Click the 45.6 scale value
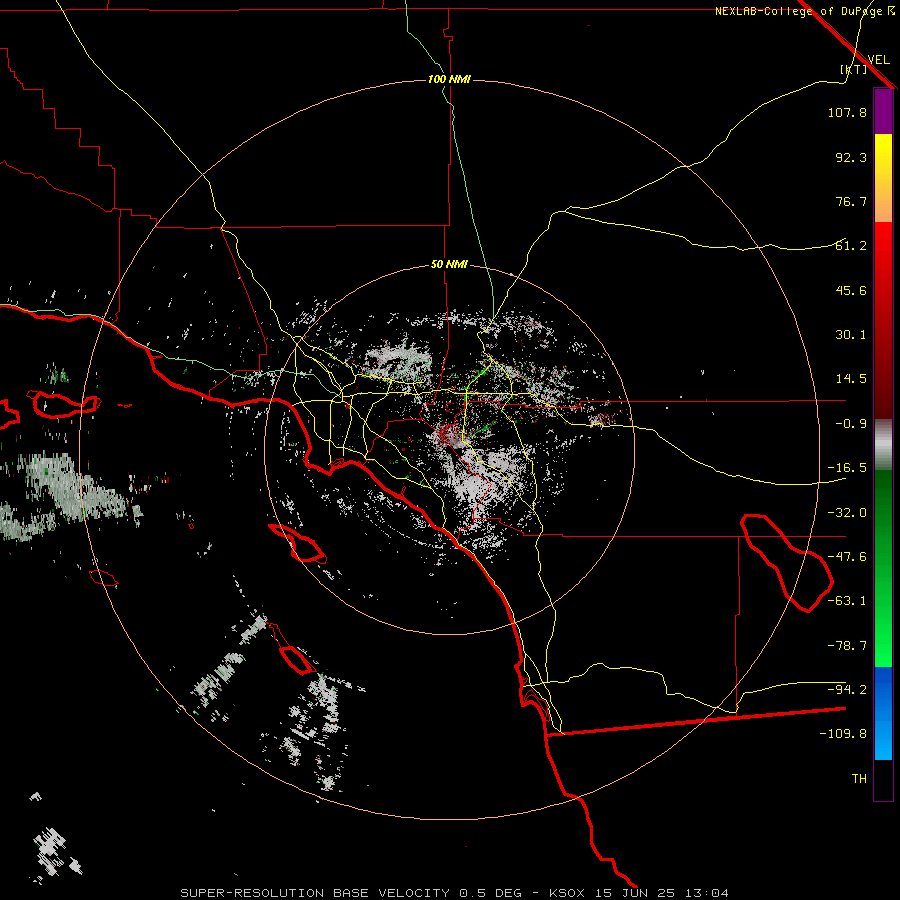This screenshot has width=900, height=900. click(x=851, y=290)
